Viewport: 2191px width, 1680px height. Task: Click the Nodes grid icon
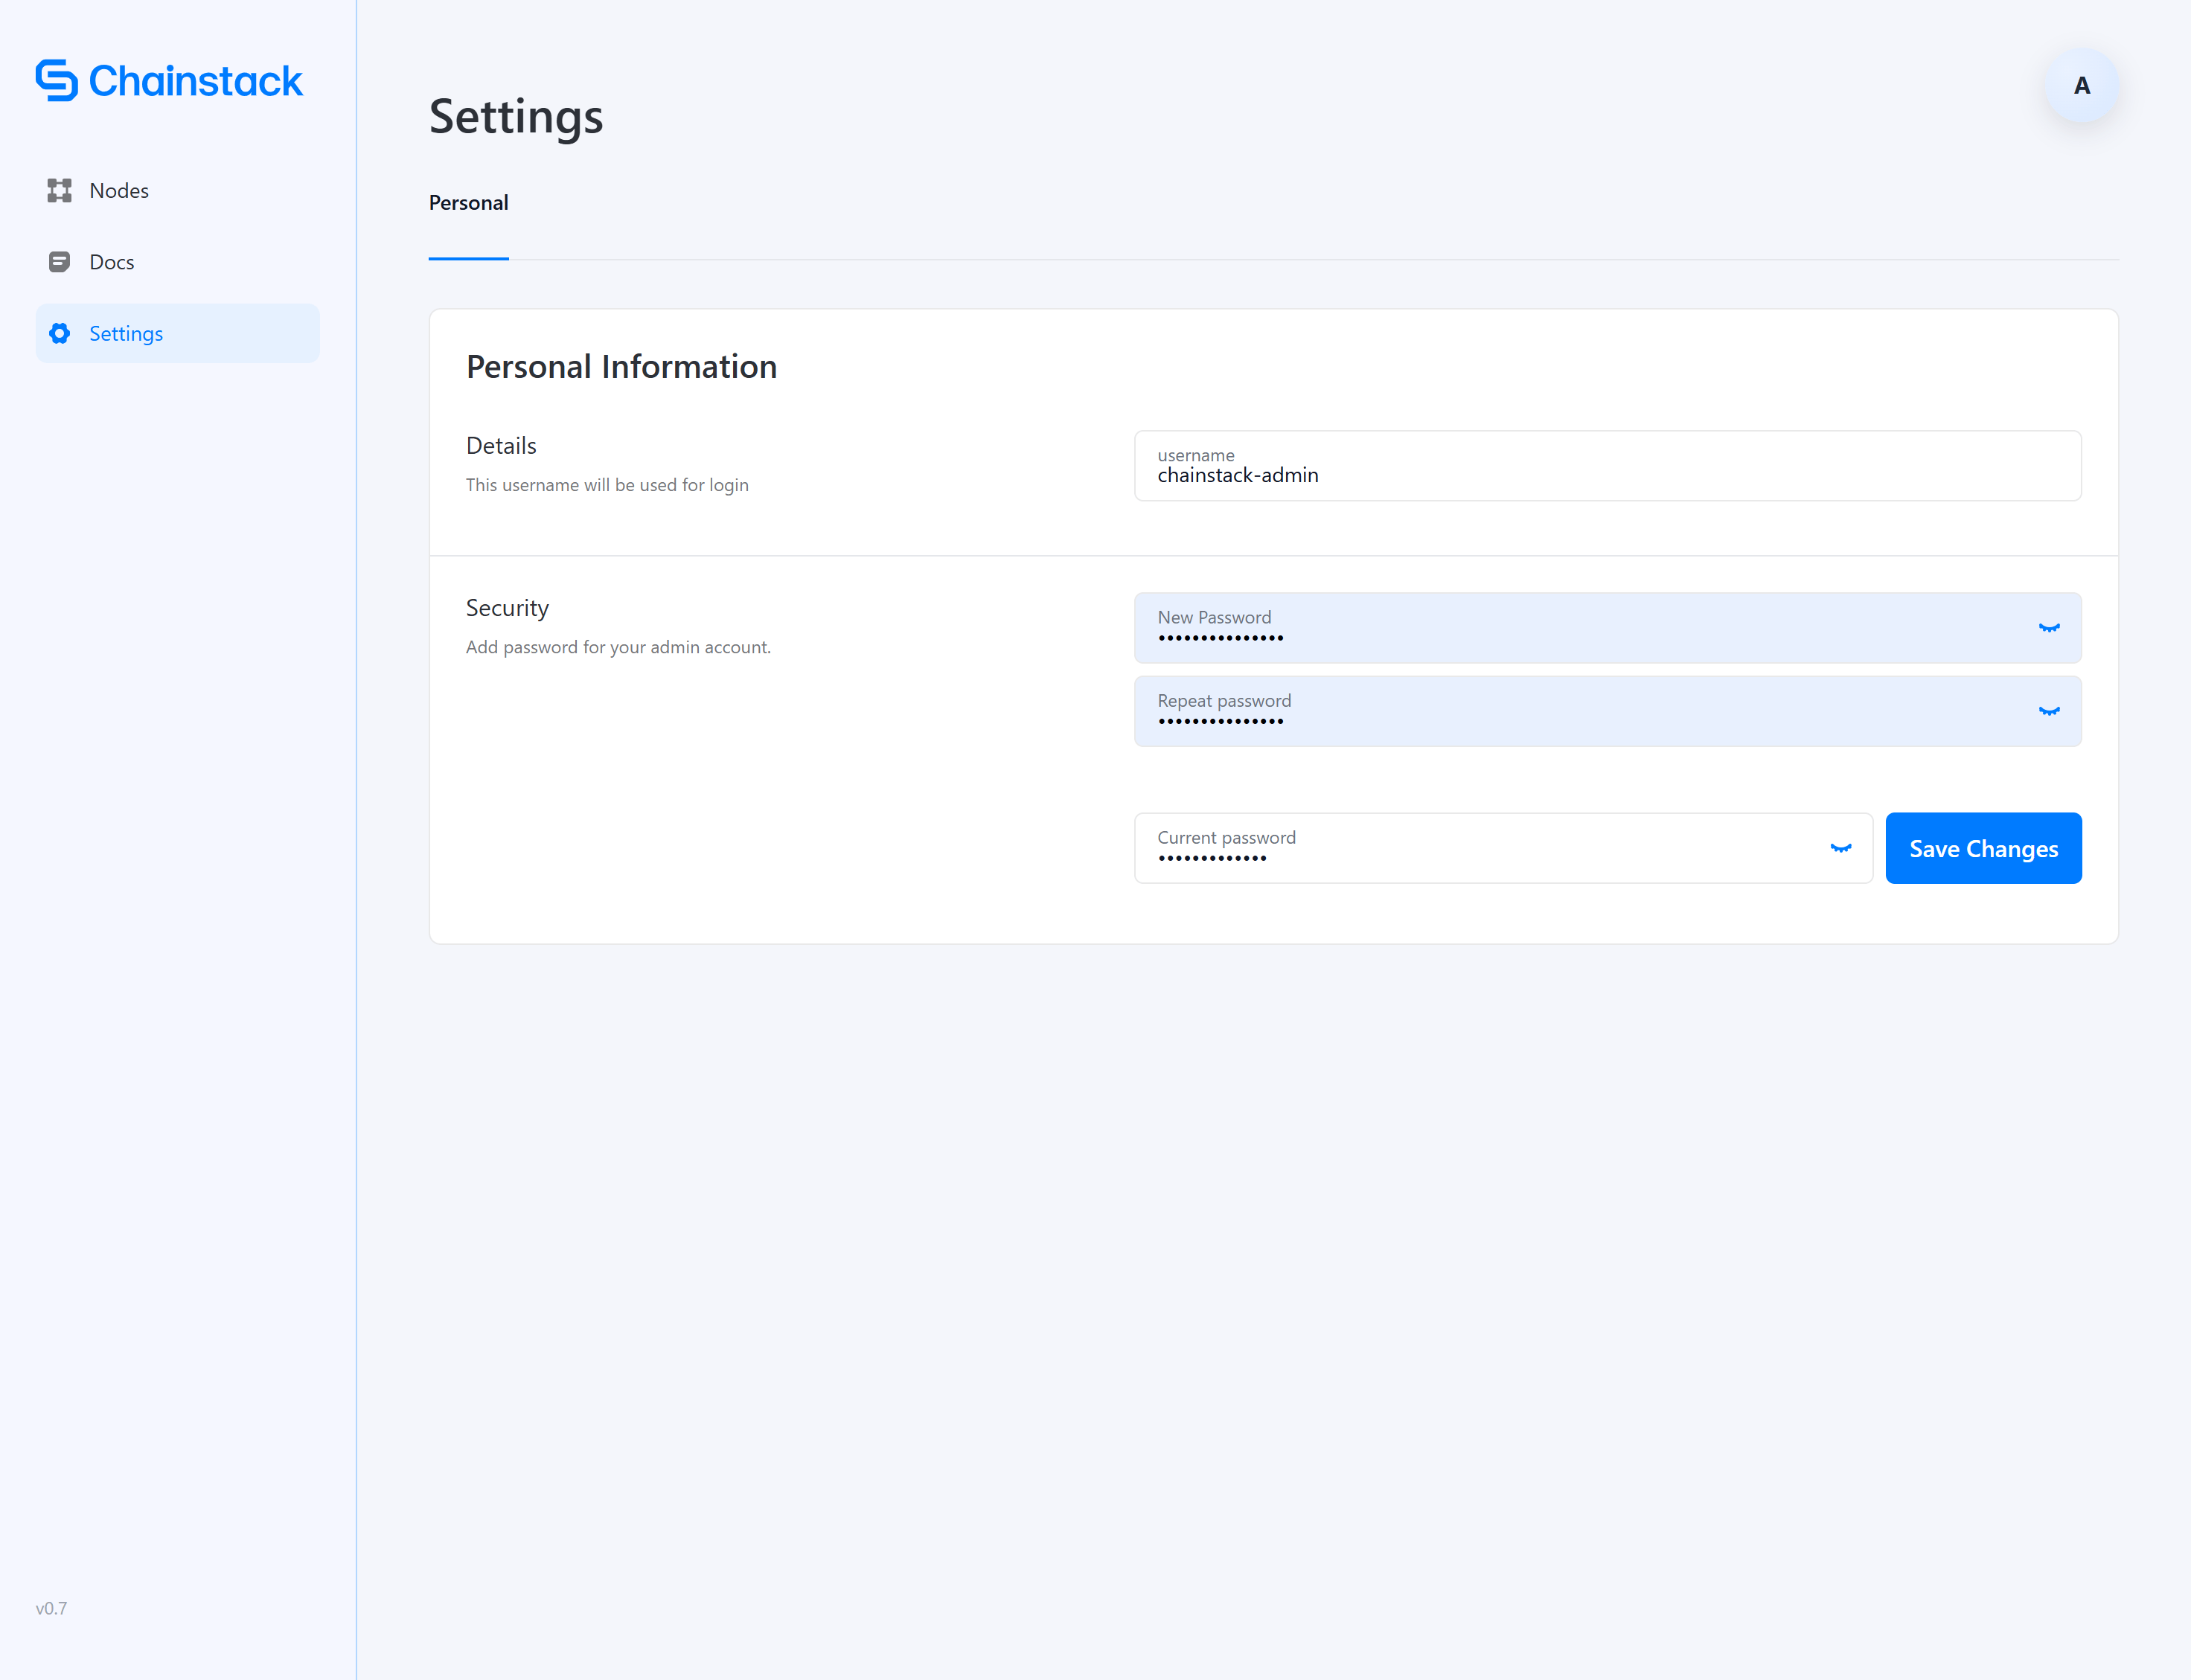(x=59, y=190)
